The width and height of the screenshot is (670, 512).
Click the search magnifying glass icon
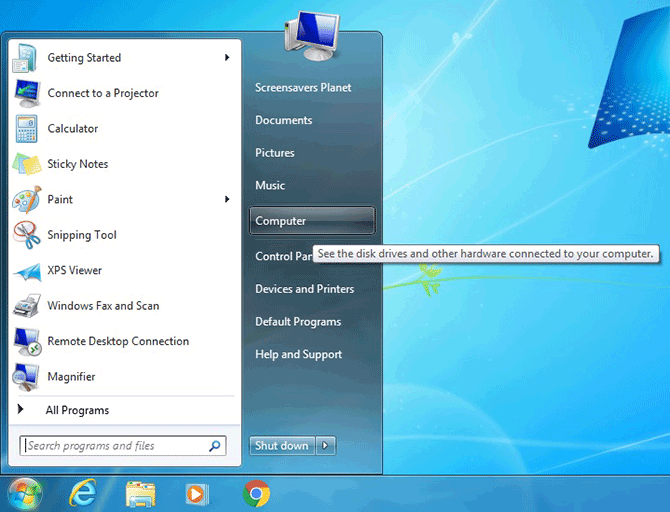(215, 446)
